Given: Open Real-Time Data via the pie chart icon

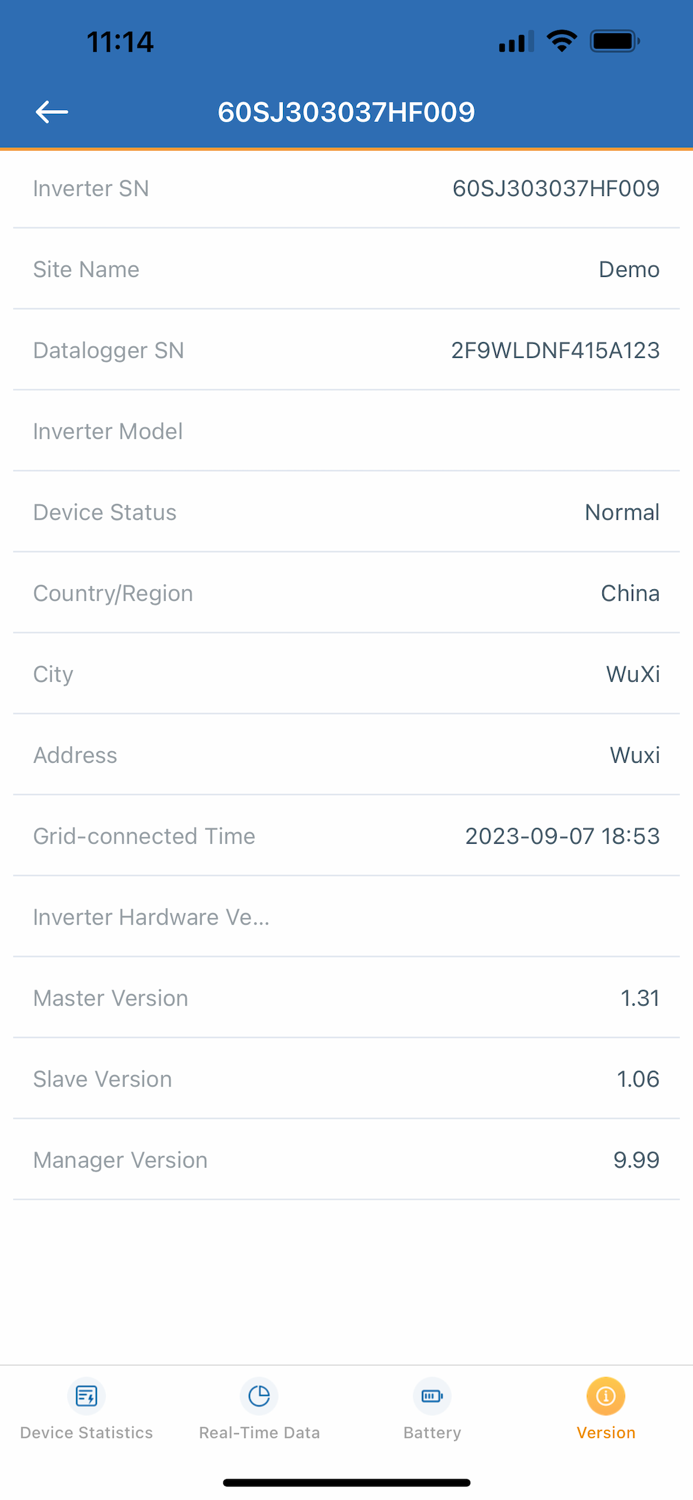Looking at the screenshot, I should coord(259,1395).
